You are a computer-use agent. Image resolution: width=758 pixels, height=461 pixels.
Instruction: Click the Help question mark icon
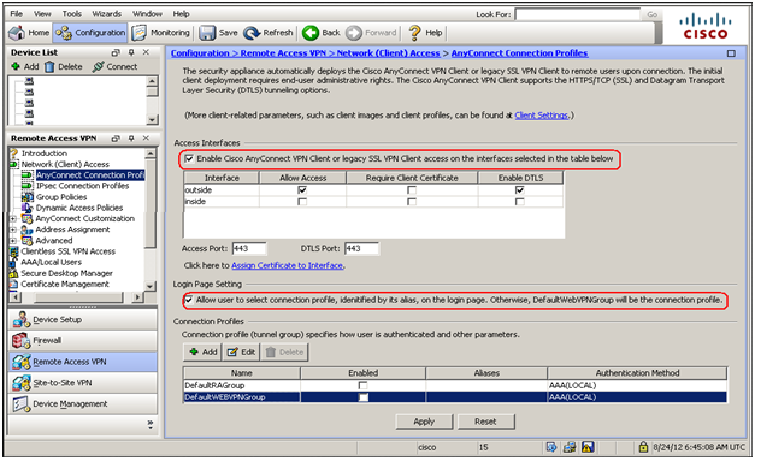pyautogui.click(x=414, y=33)
